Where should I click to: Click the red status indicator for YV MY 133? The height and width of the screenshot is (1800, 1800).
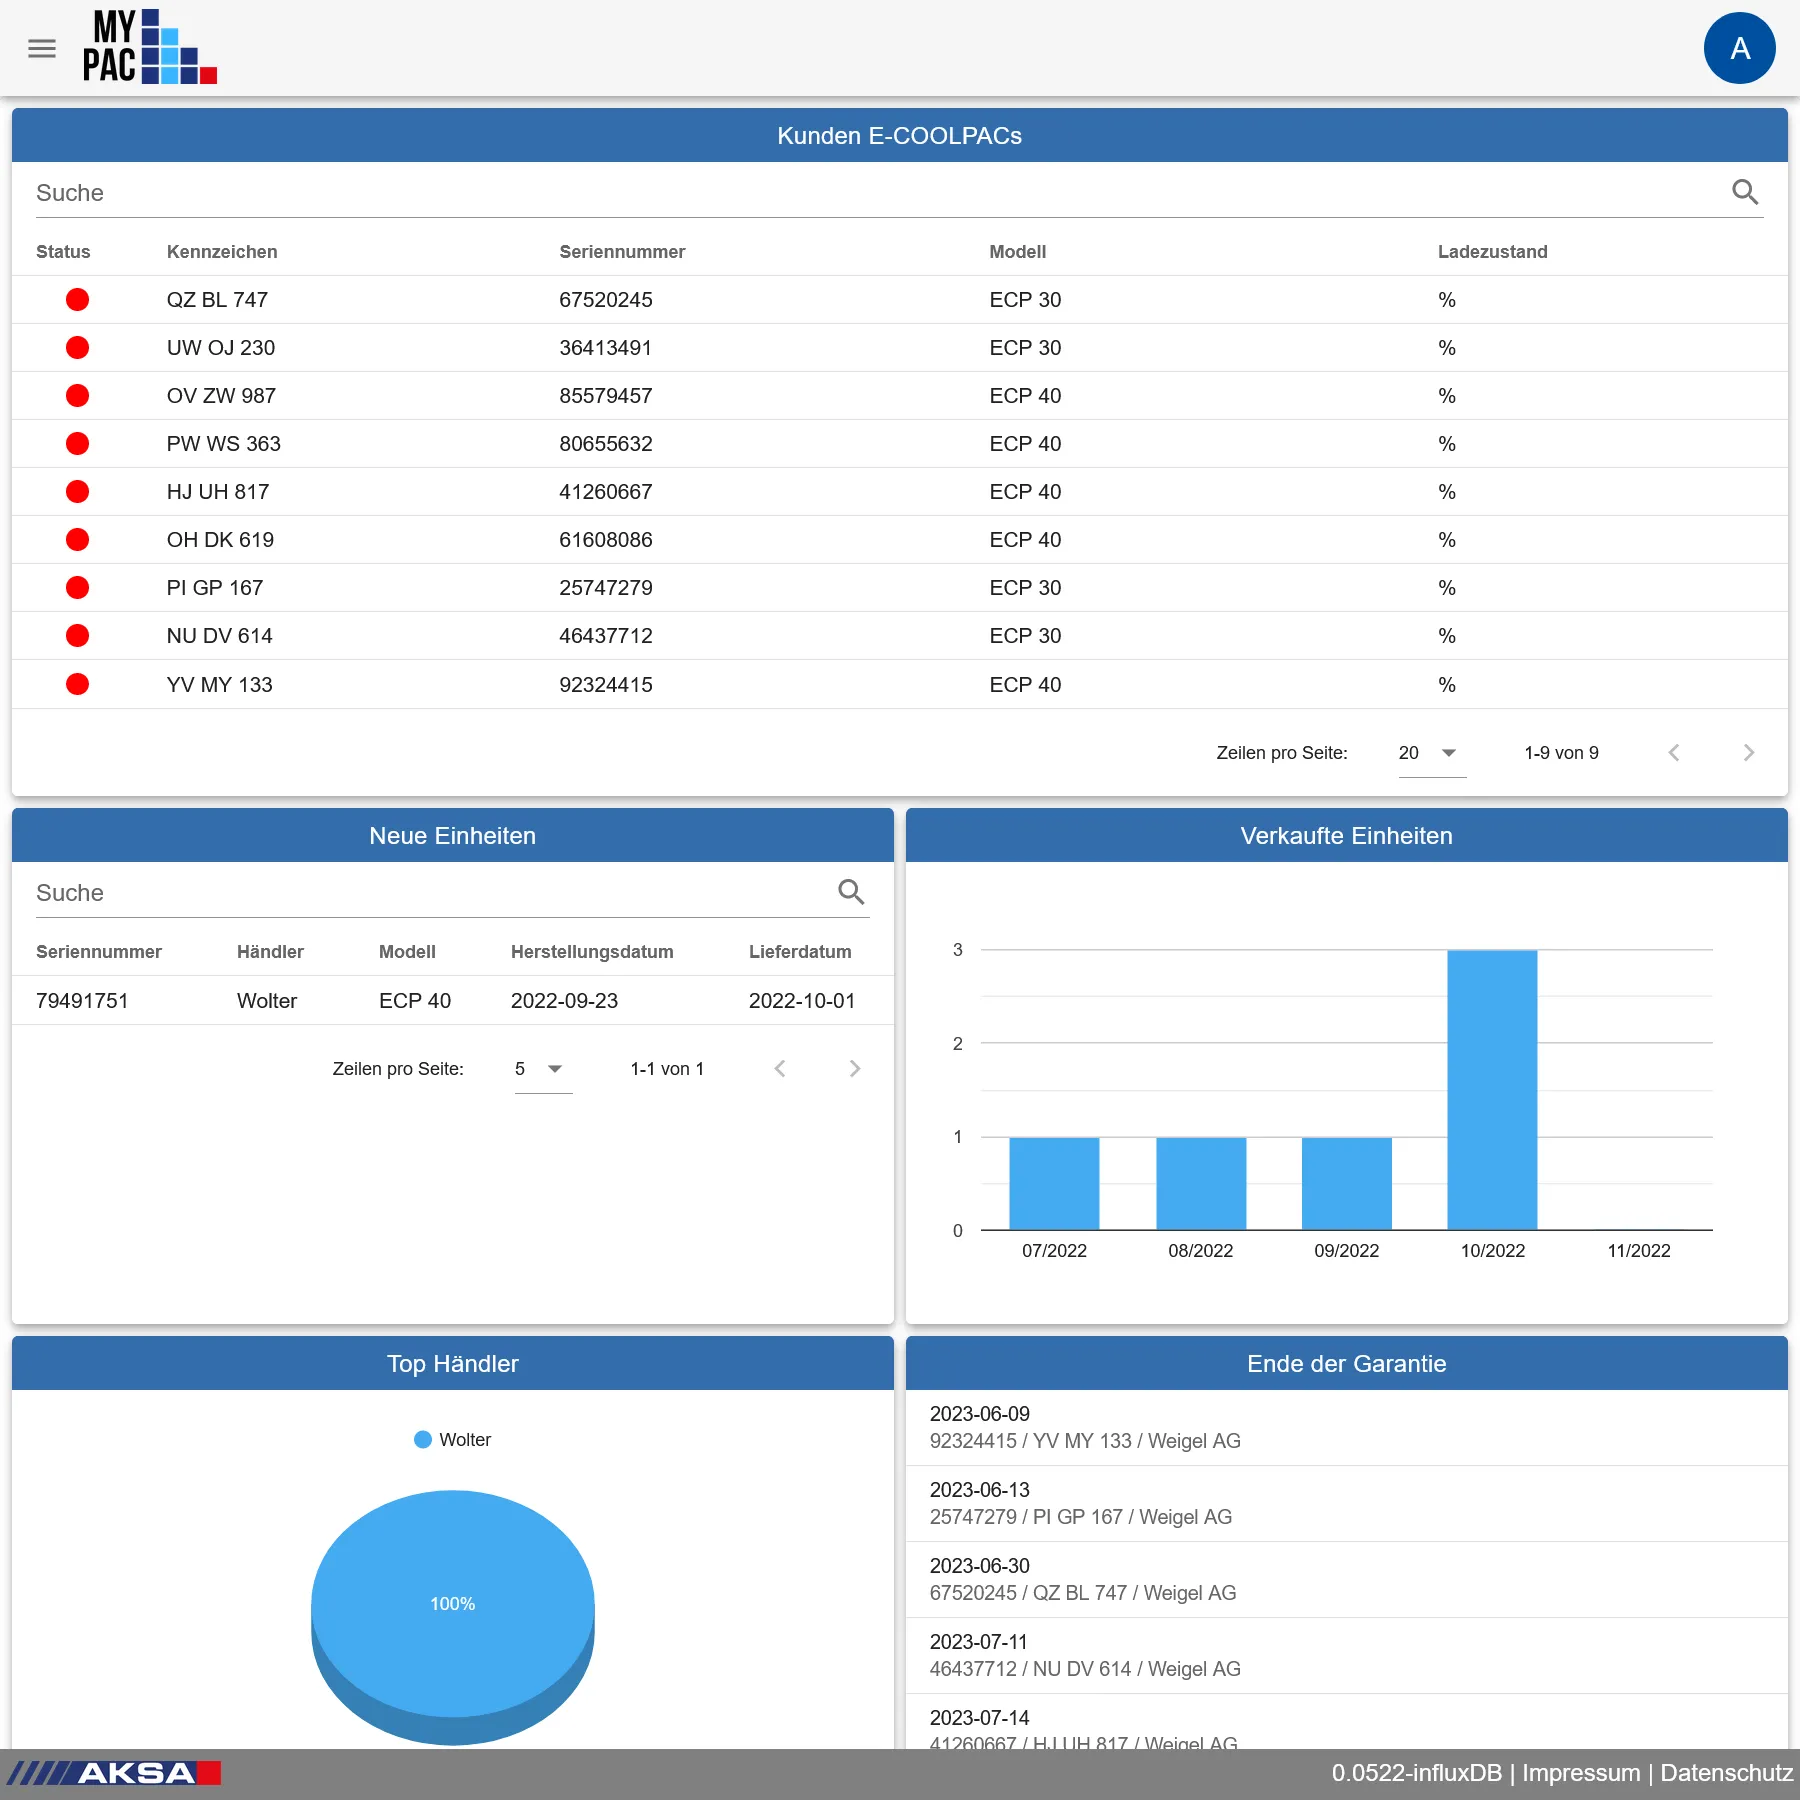pyautogui.click(x=77, y=684)
